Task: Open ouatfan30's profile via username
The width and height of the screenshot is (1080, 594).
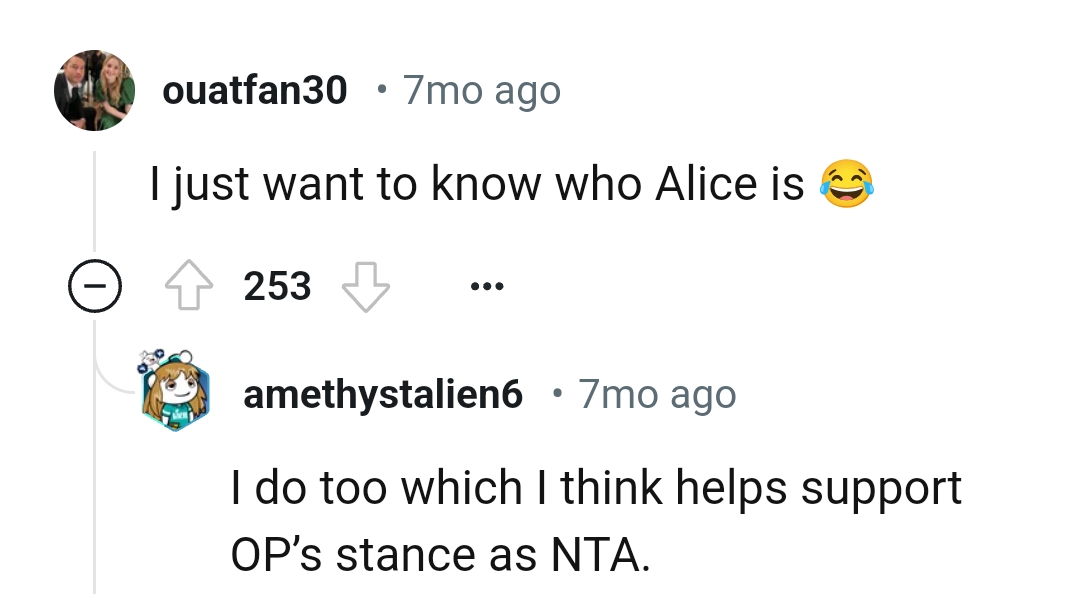Action: tap(255, 89)
